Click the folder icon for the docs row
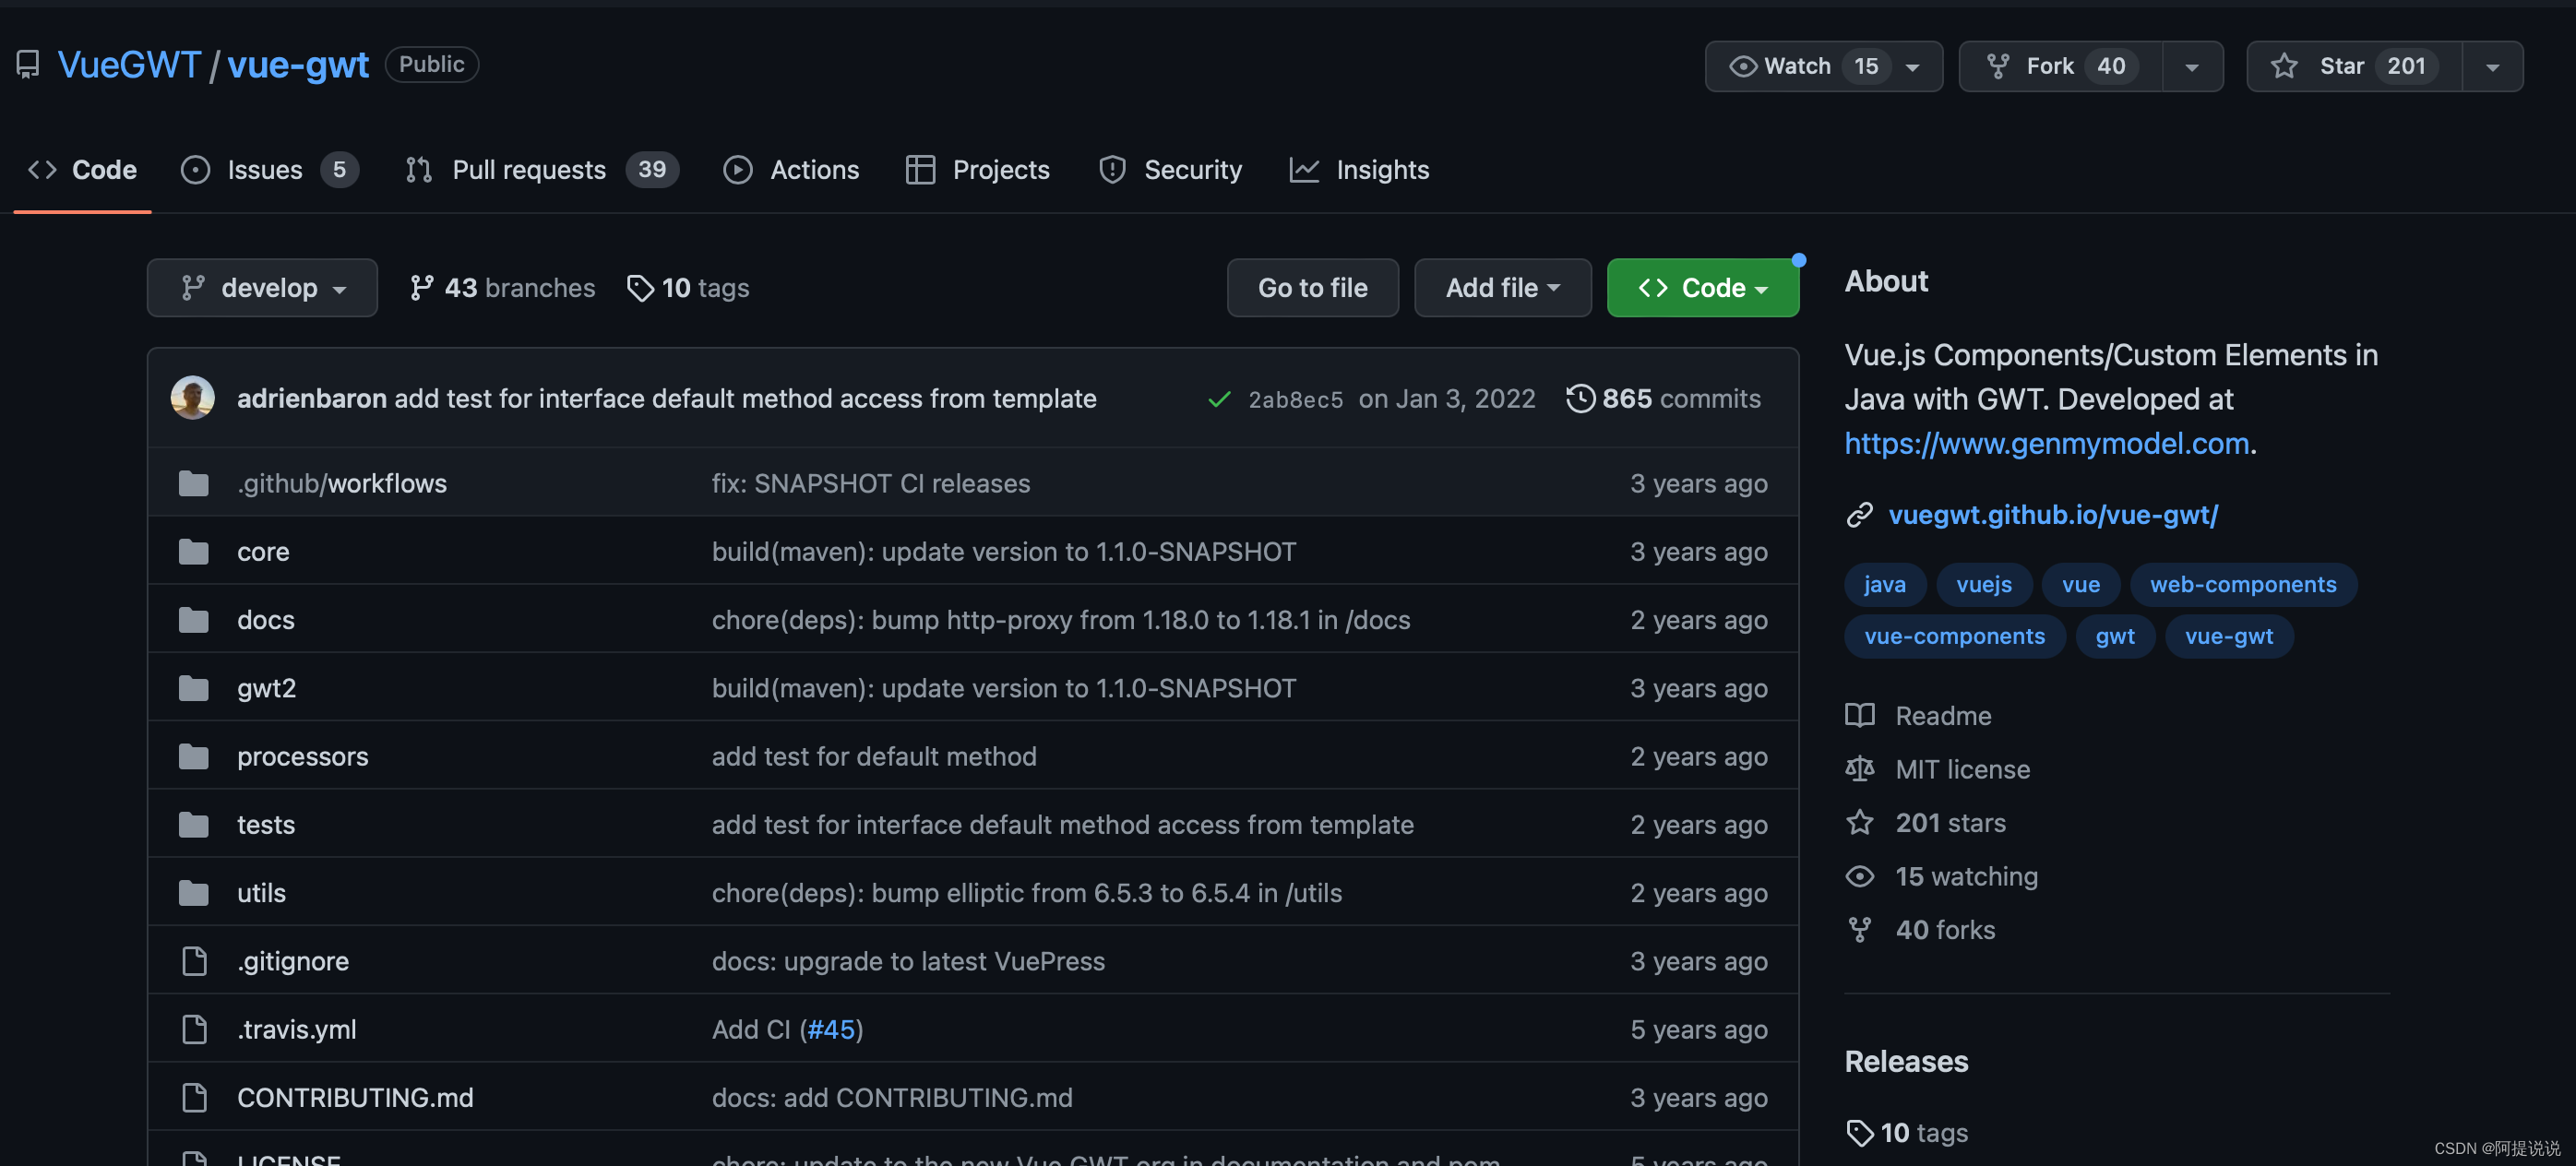The width and height of the screenshot is (2576, 1166). (194, 620)
